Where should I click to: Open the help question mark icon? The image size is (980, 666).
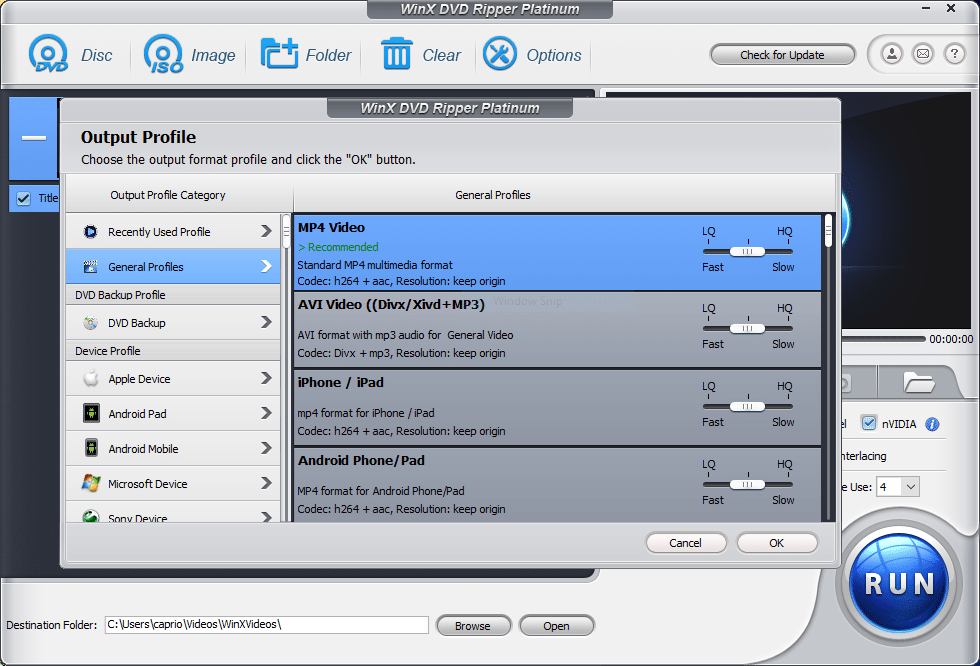point(954,54)
